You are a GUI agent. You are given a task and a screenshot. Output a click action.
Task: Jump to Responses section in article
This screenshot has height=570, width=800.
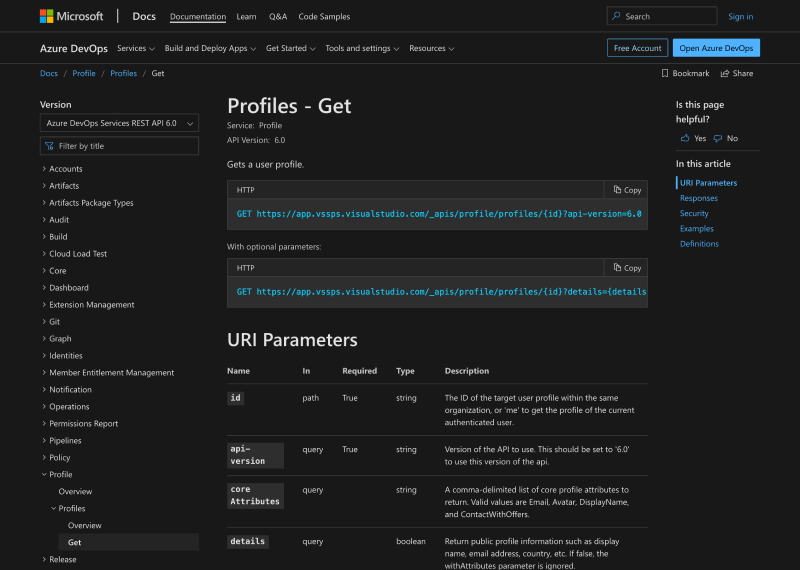tap(698, 198)
